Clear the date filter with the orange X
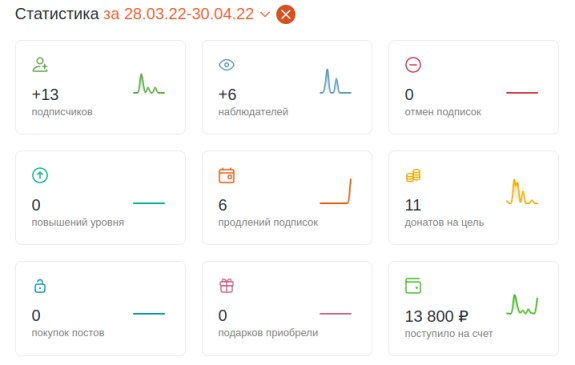 286,15
